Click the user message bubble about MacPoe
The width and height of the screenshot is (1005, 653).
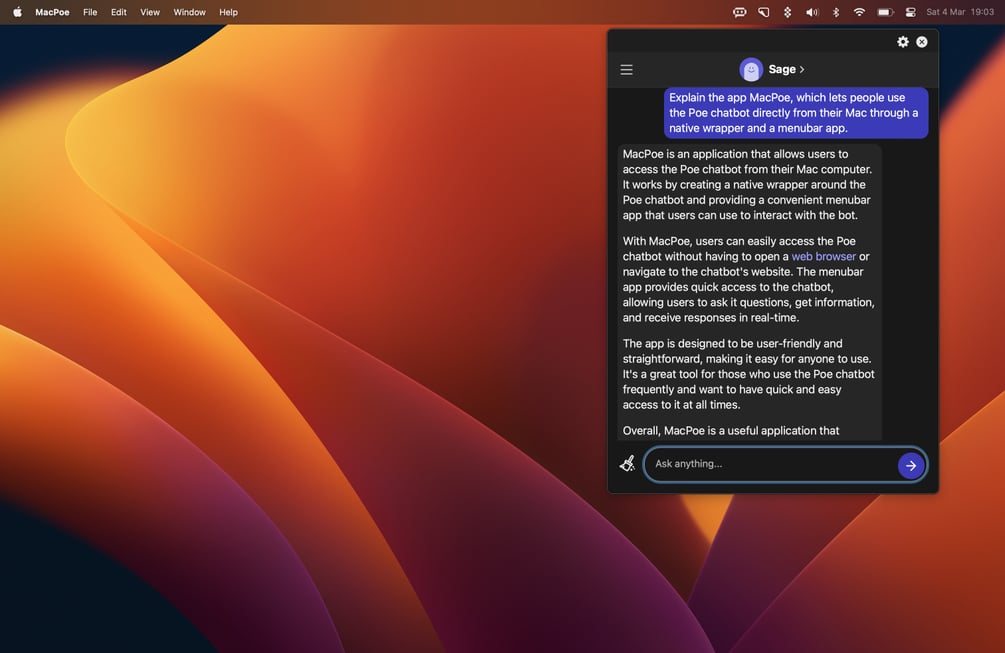click(x=795, y=113)
